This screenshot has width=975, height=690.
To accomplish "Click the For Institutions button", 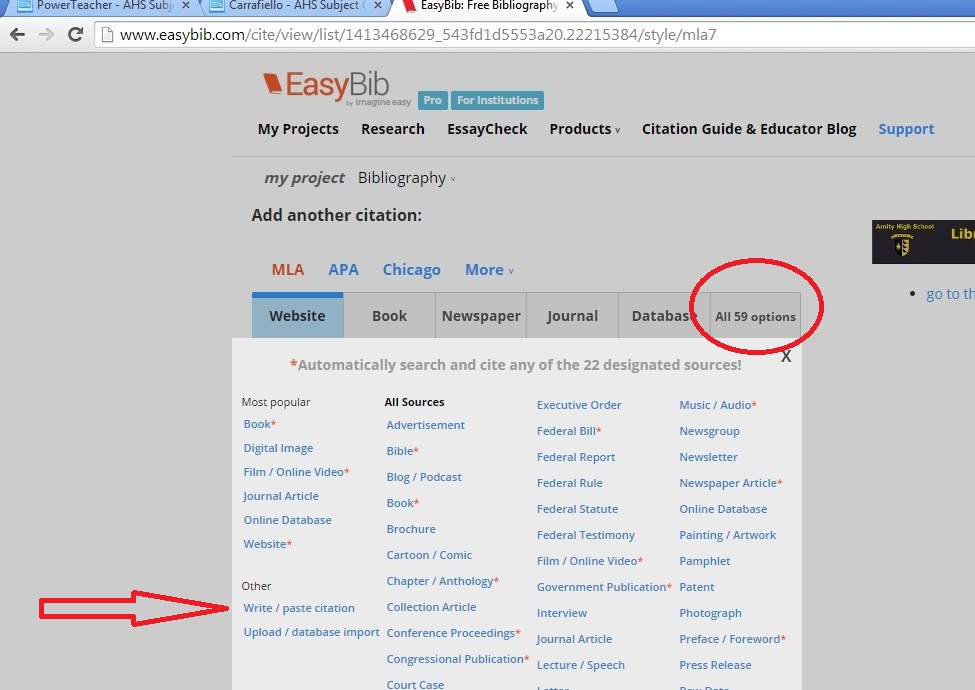I will coord(497,100).
